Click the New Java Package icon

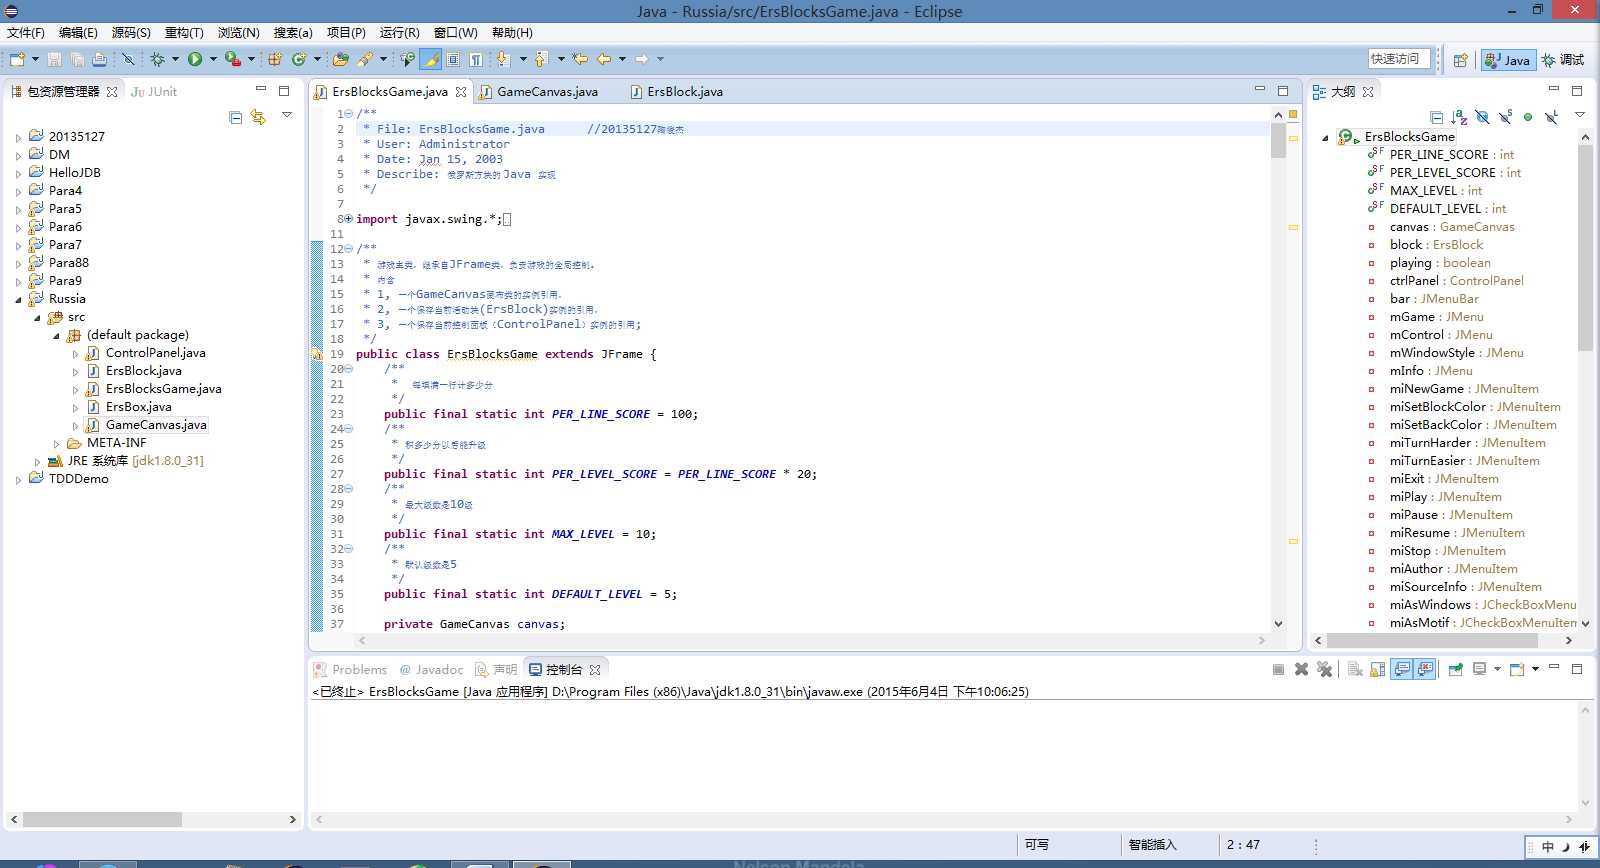point(275,60)
